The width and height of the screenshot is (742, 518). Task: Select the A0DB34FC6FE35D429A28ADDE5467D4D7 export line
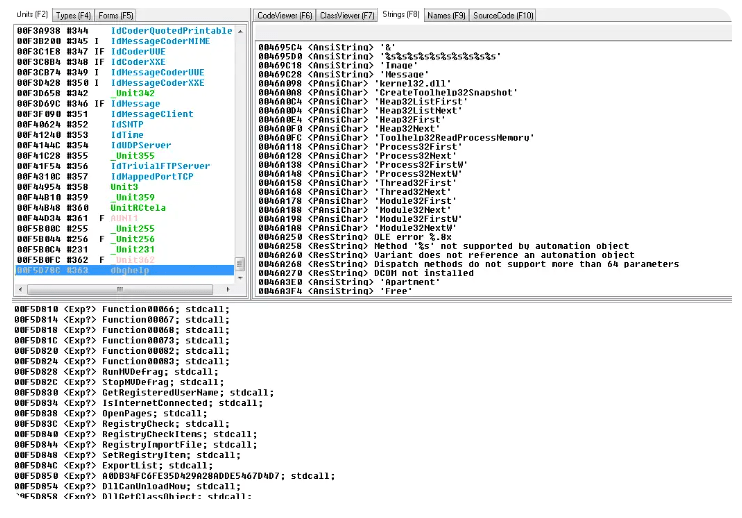point(175,476)
